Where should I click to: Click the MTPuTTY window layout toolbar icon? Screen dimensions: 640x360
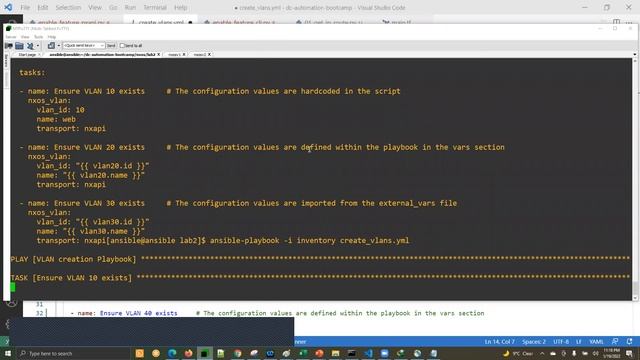click(51, 46)
